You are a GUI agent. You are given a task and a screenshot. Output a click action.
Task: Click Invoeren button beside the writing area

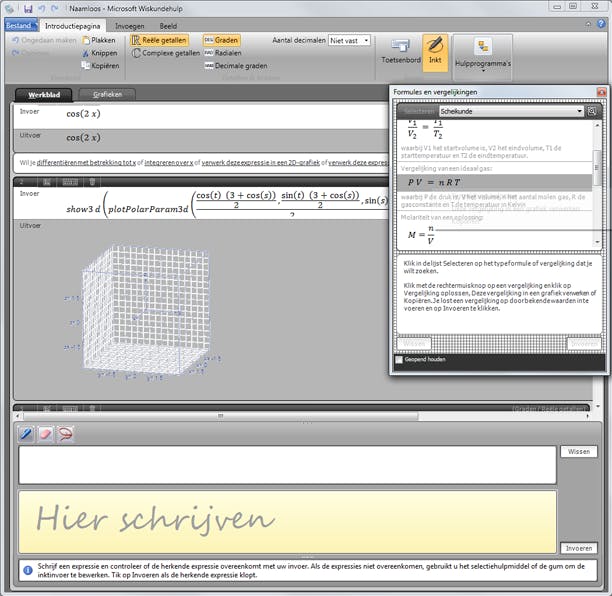(579, 548)
